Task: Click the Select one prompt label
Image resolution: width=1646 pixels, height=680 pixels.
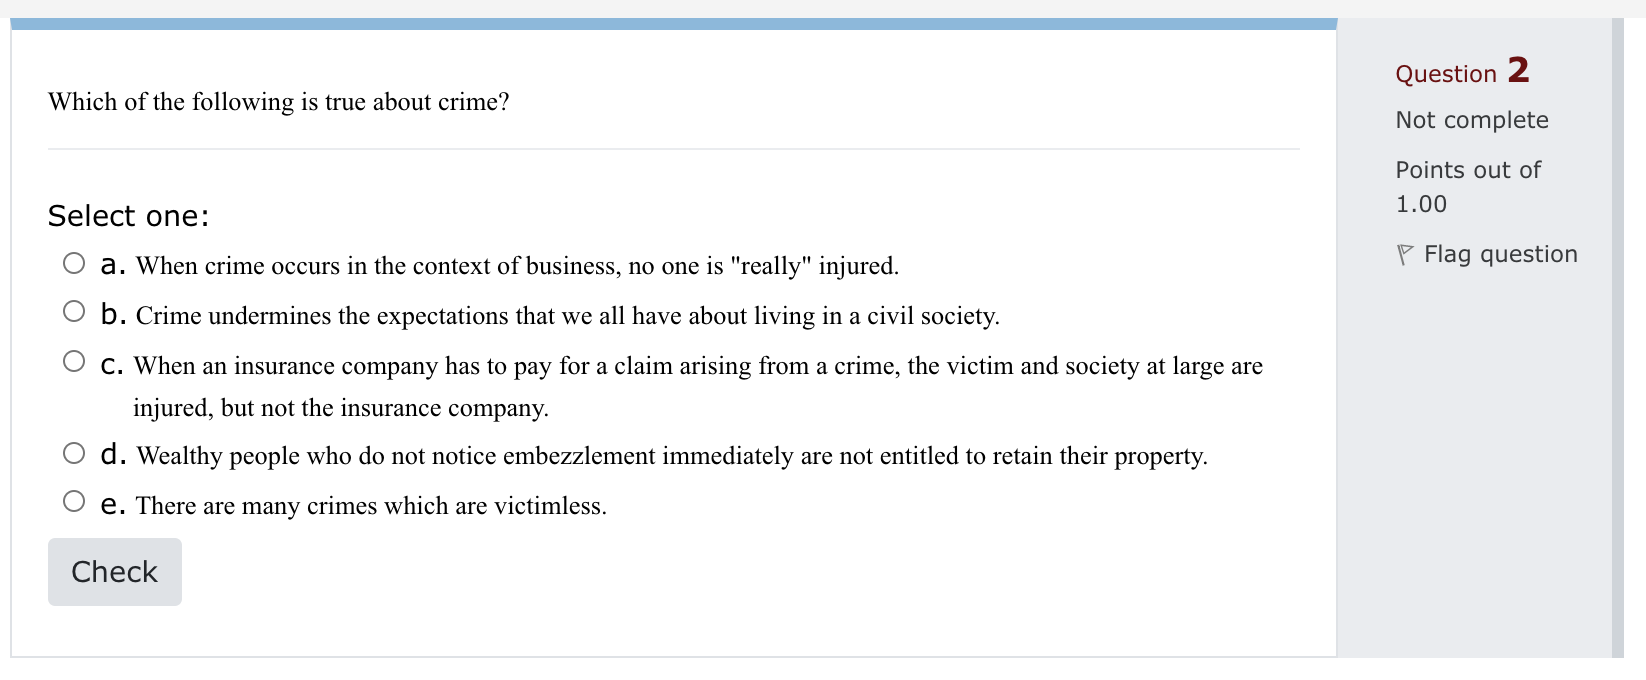Action: point(128,215)
